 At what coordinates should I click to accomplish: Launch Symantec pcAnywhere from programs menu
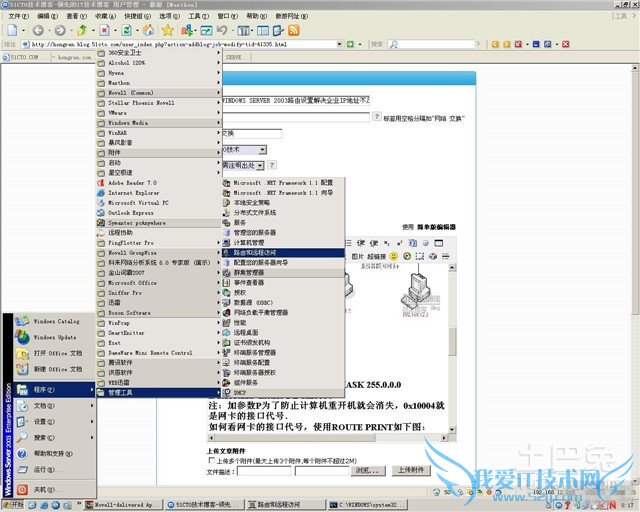coord(158,223)
